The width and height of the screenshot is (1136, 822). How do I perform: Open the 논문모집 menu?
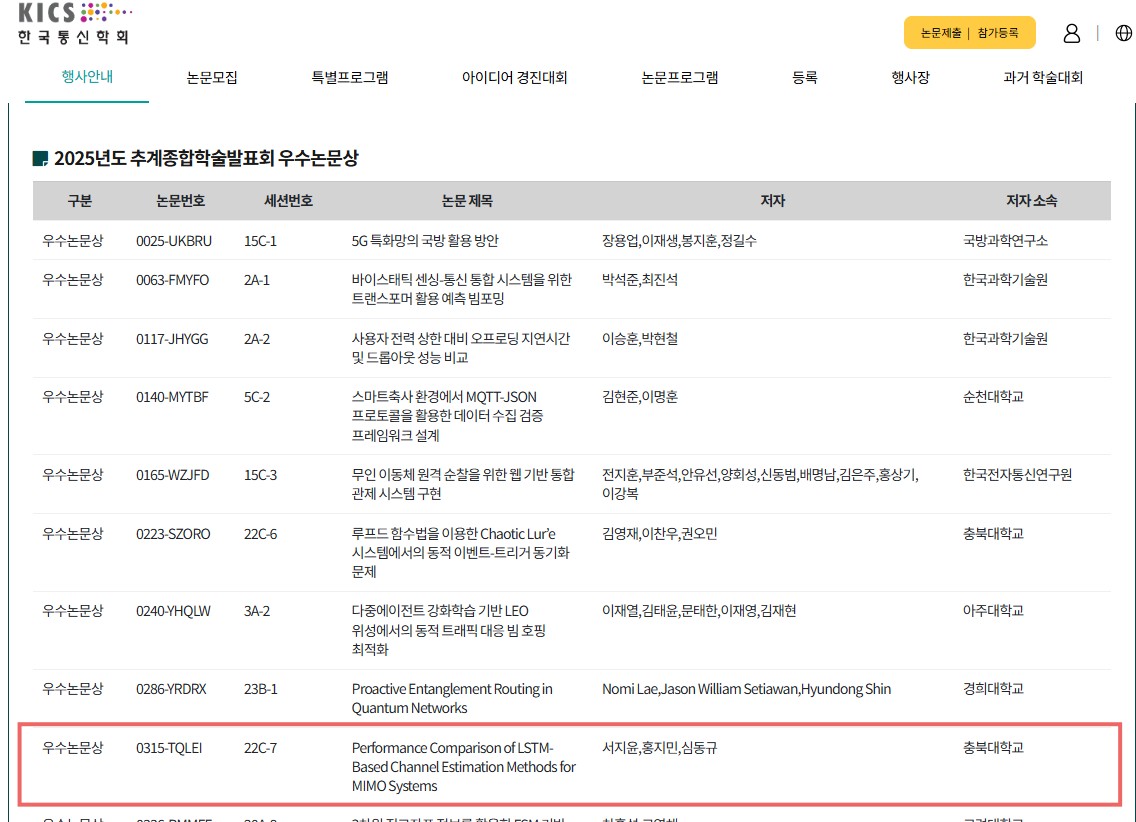click(212, 77)
